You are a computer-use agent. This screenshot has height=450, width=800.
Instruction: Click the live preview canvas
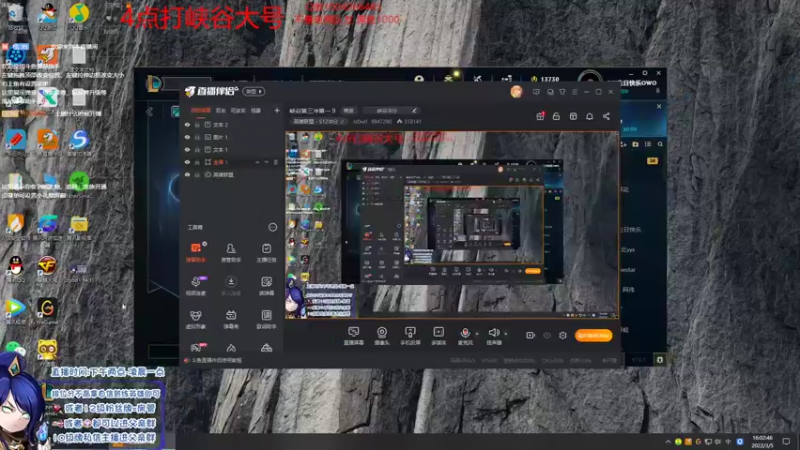[x=452, y=225]
